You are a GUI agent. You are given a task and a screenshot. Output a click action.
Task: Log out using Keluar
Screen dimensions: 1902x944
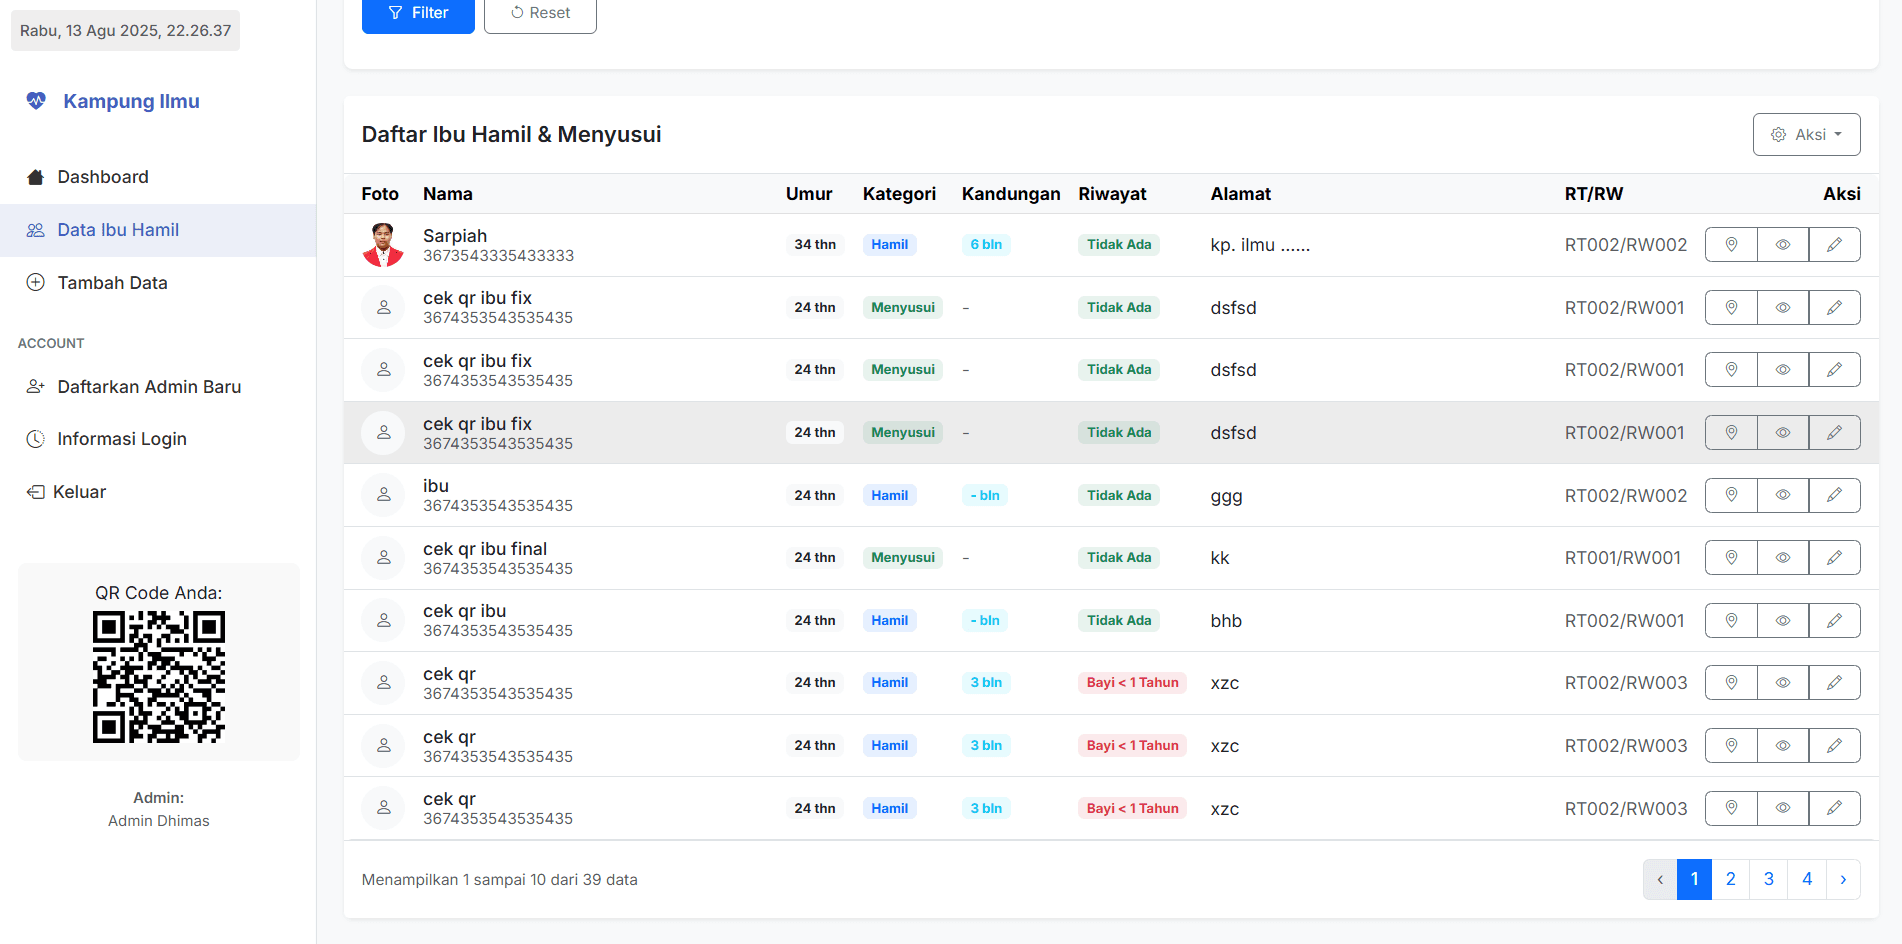(x=158, y=492)
